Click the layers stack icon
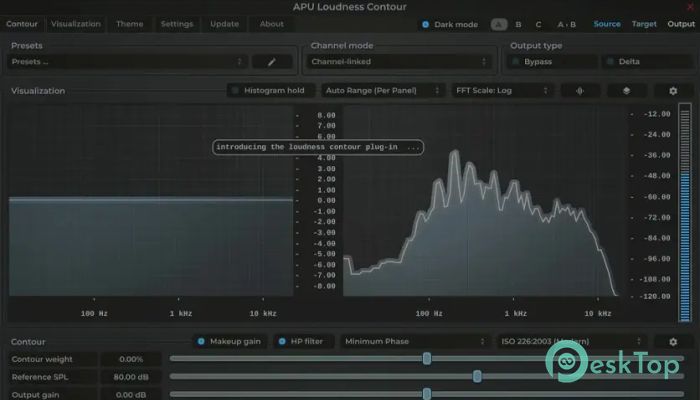The width and height of the screenshot is (700, 400). (626, 91)
